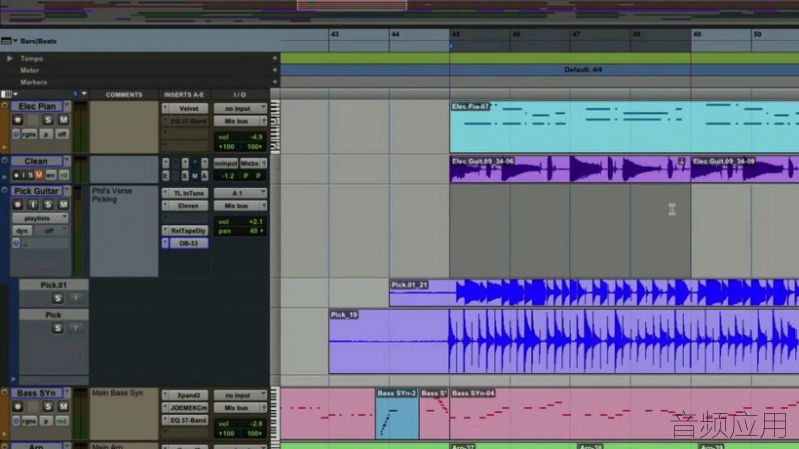Open the JOEMEKCm insert on Bass SYn

(189, 408)
